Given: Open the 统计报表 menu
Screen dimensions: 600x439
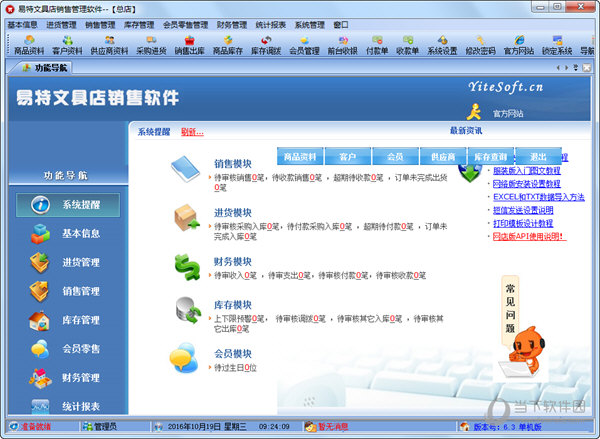Looking at the screenshot, I should 271,25.
